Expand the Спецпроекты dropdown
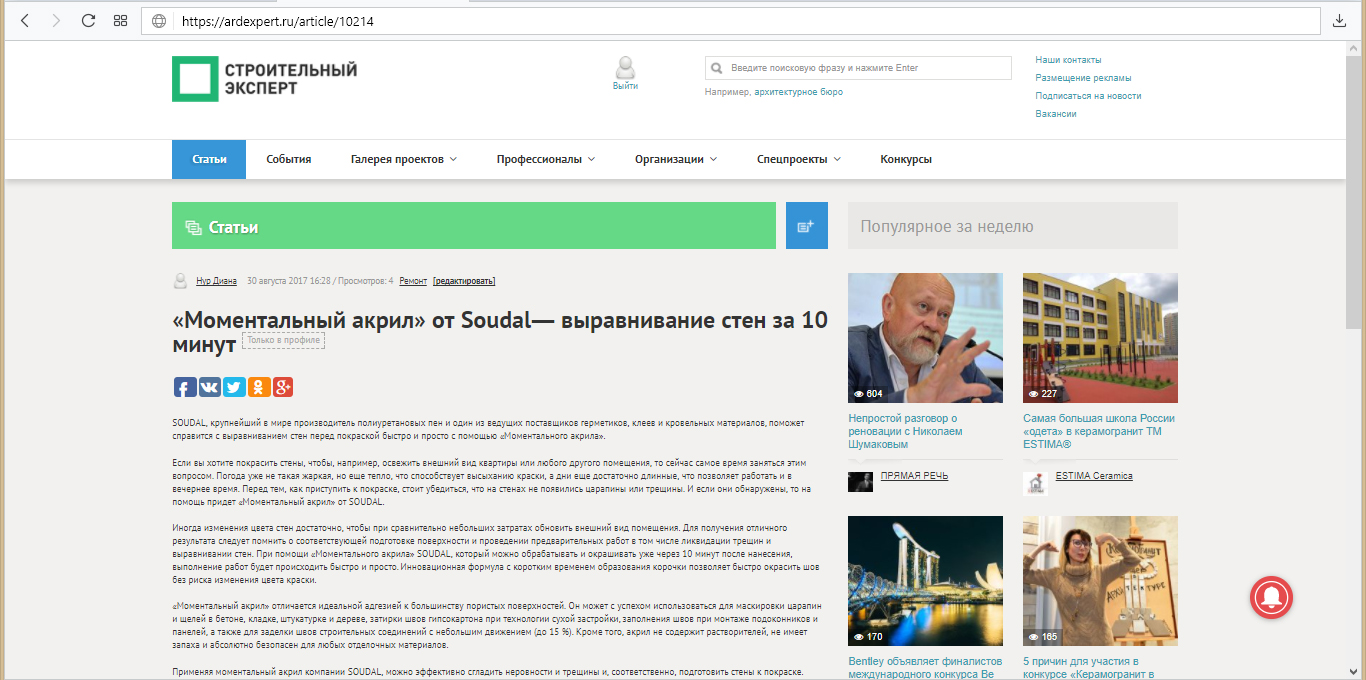This screenshot has height=680, width=1366. 799,159
